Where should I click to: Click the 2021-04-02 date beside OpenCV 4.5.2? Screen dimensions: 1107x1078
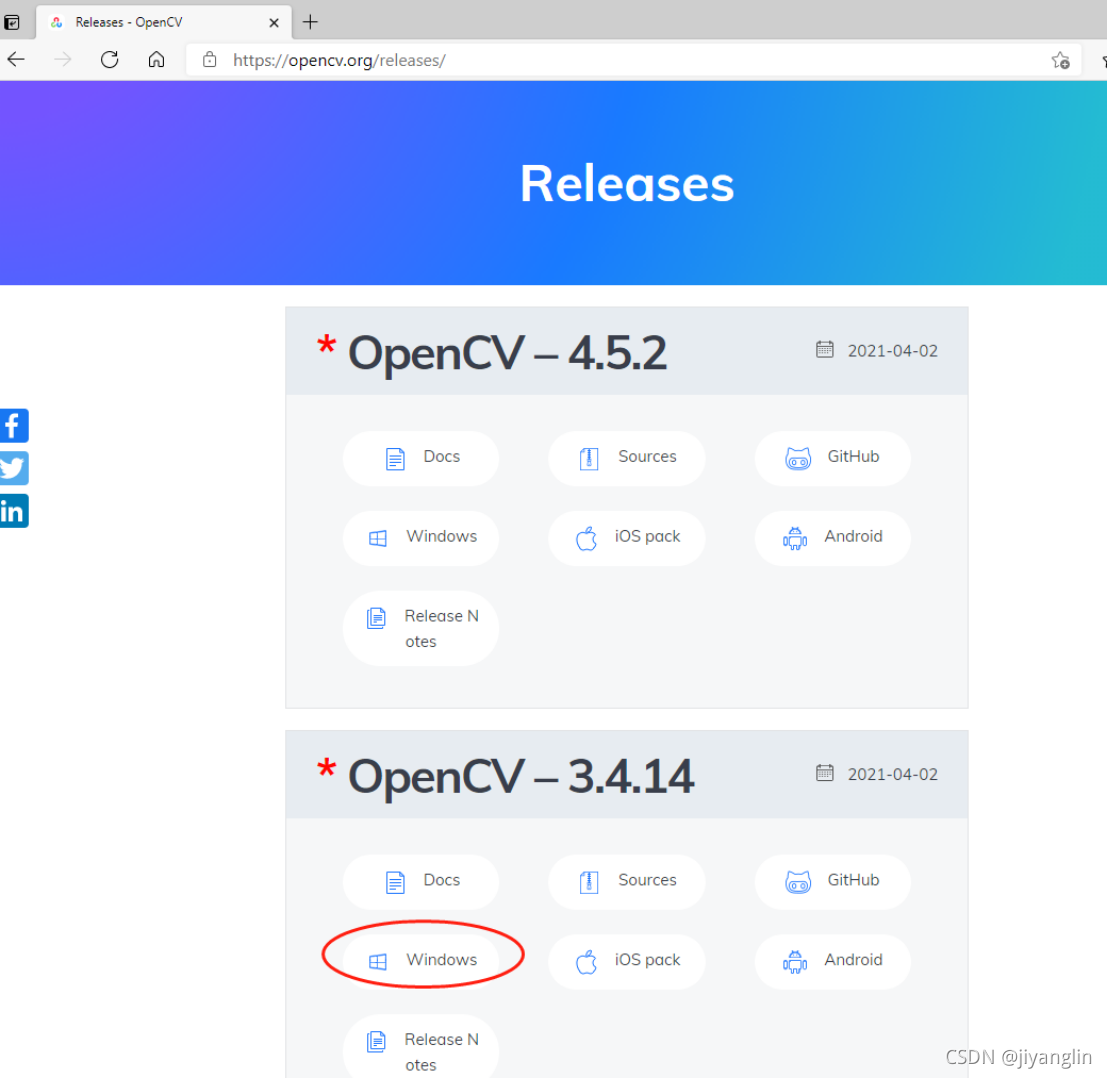click(x=892, y=351)
